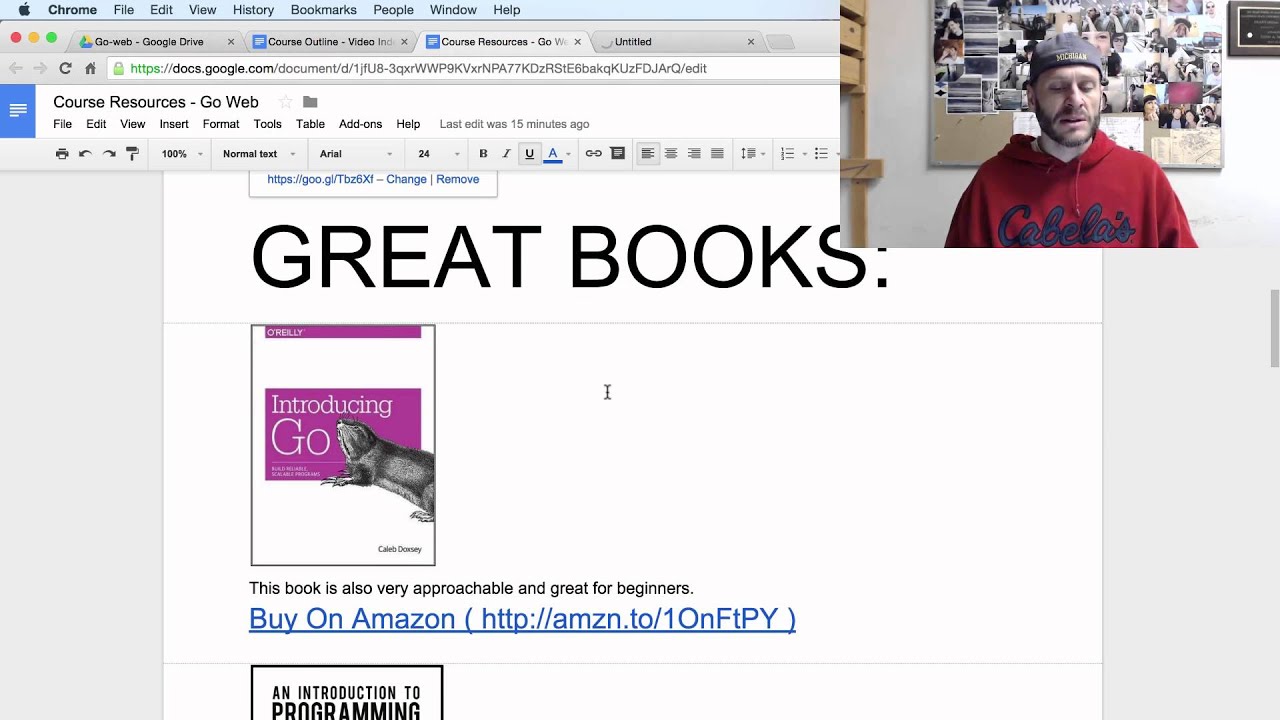
Task: Open the Table menu
Action: [310, 124]
